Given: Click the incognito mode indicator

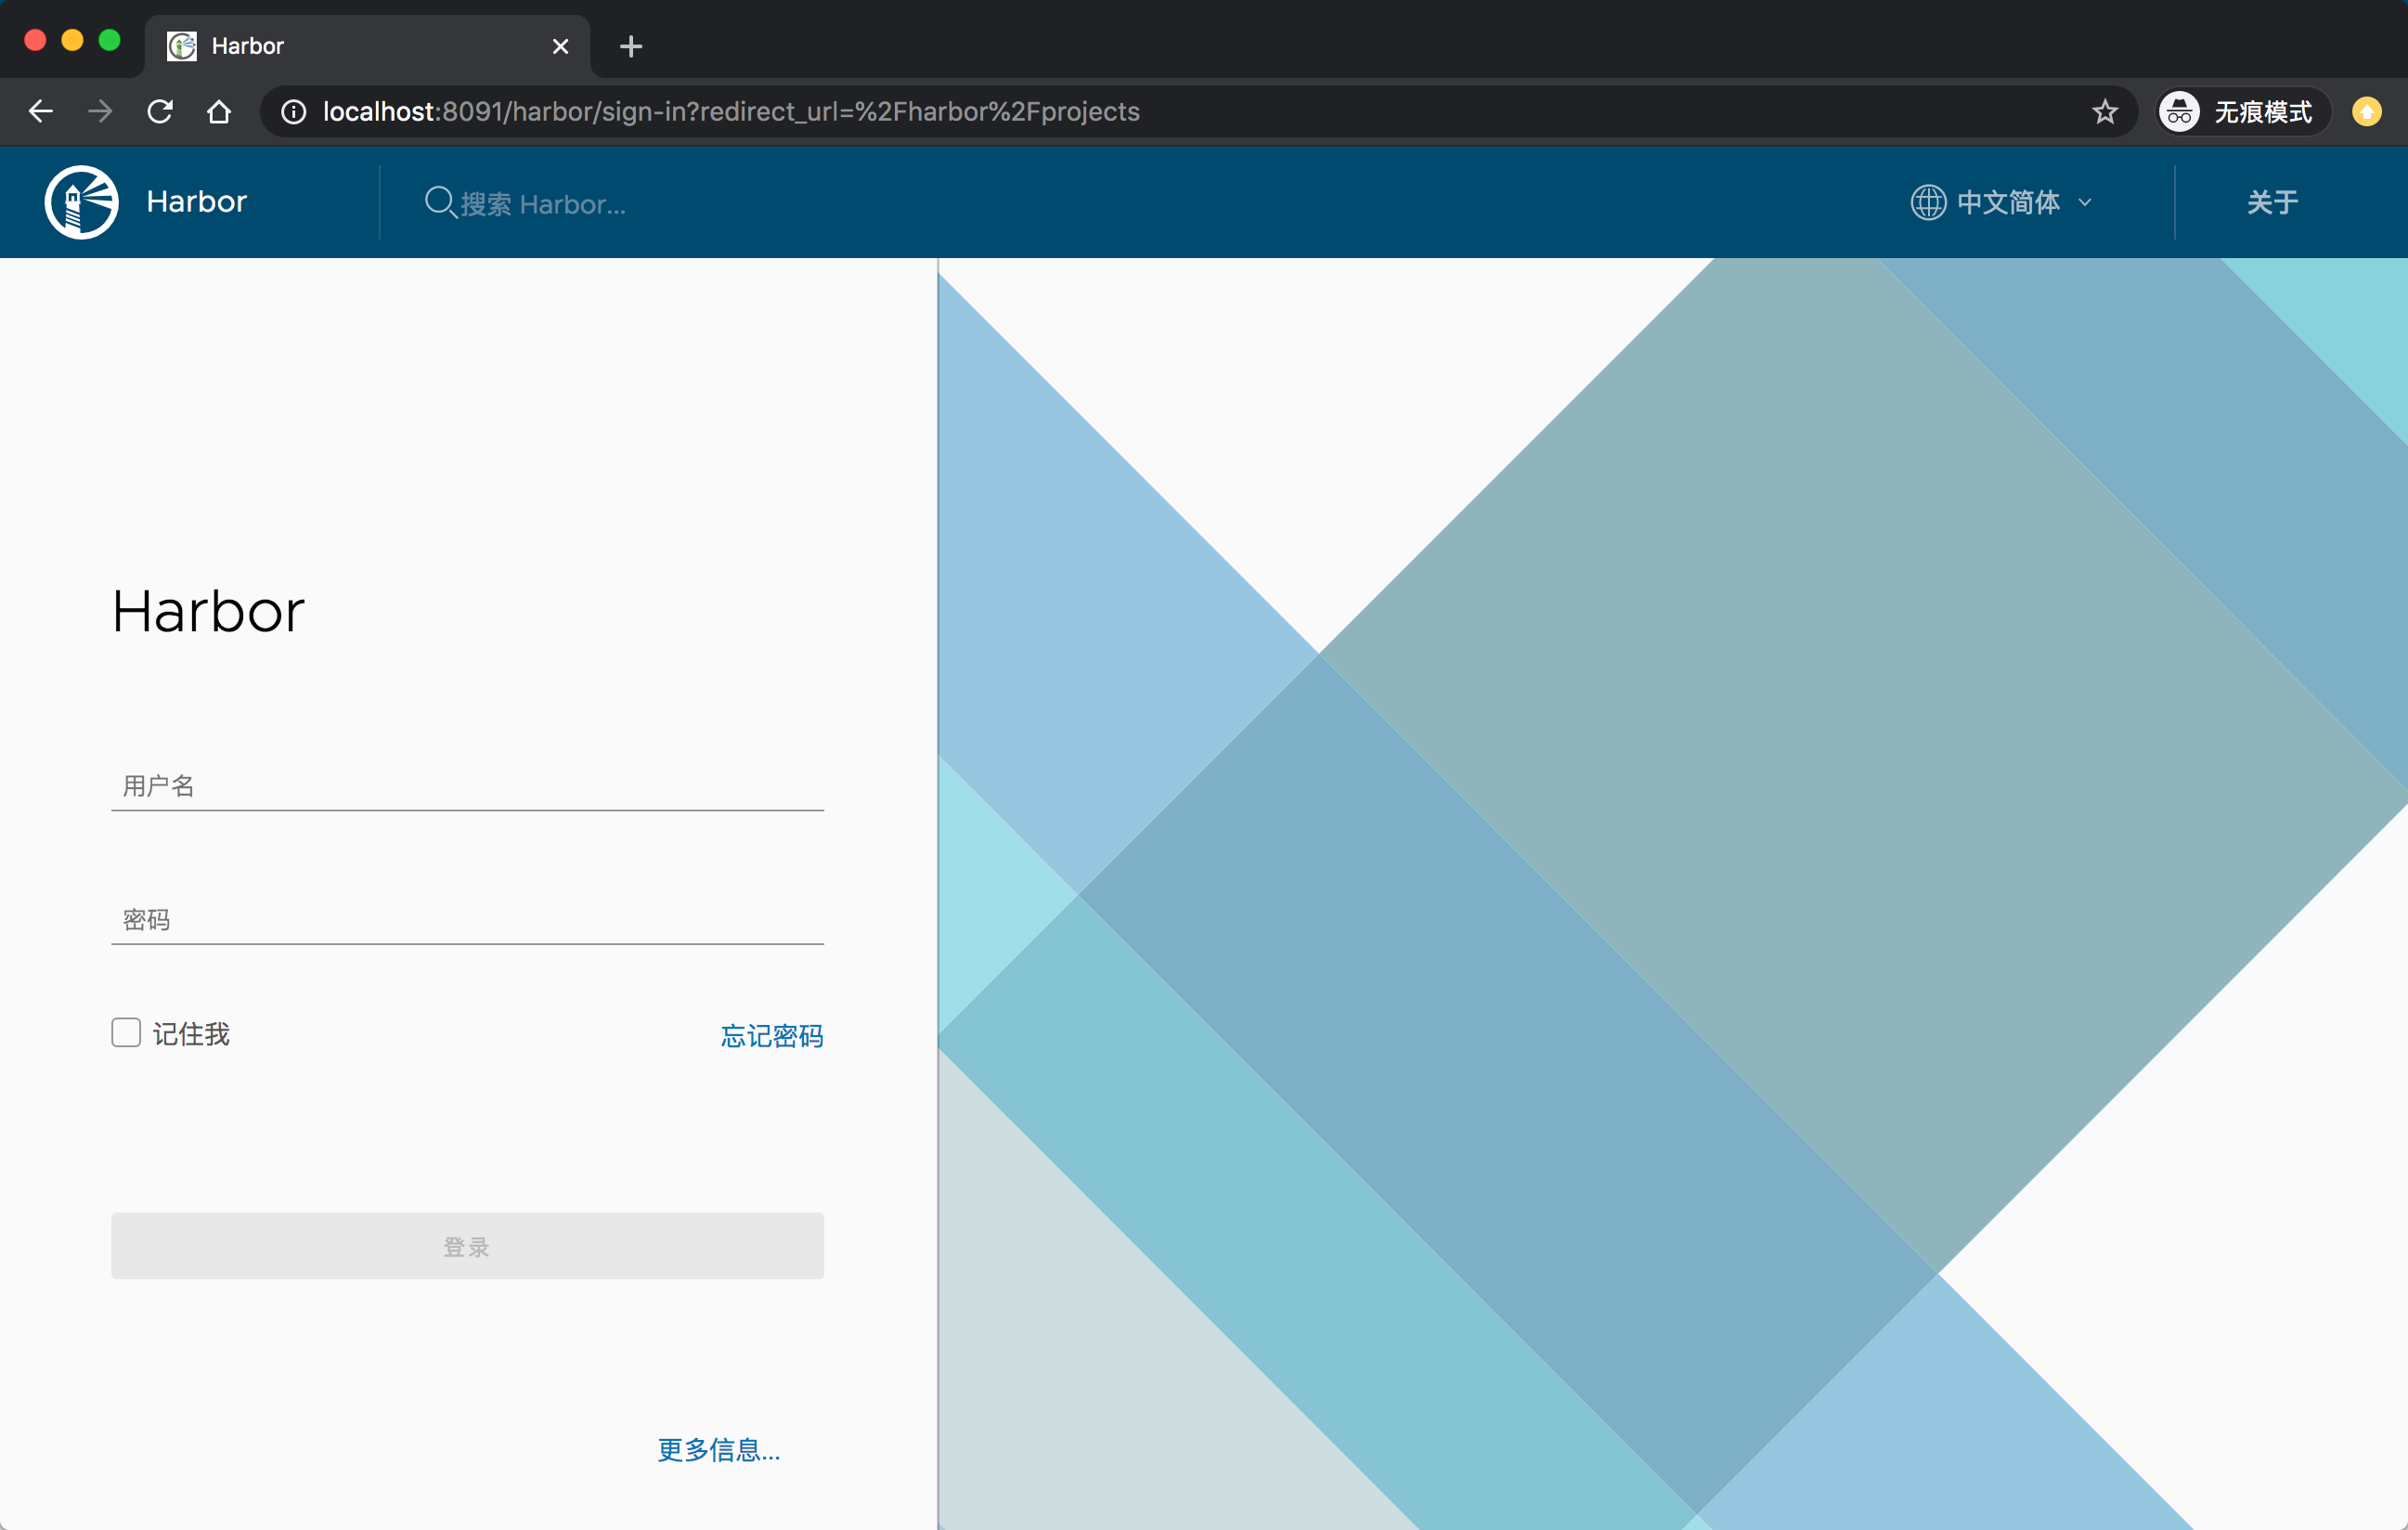Looking at the screenshot, I should point(2240,111).
